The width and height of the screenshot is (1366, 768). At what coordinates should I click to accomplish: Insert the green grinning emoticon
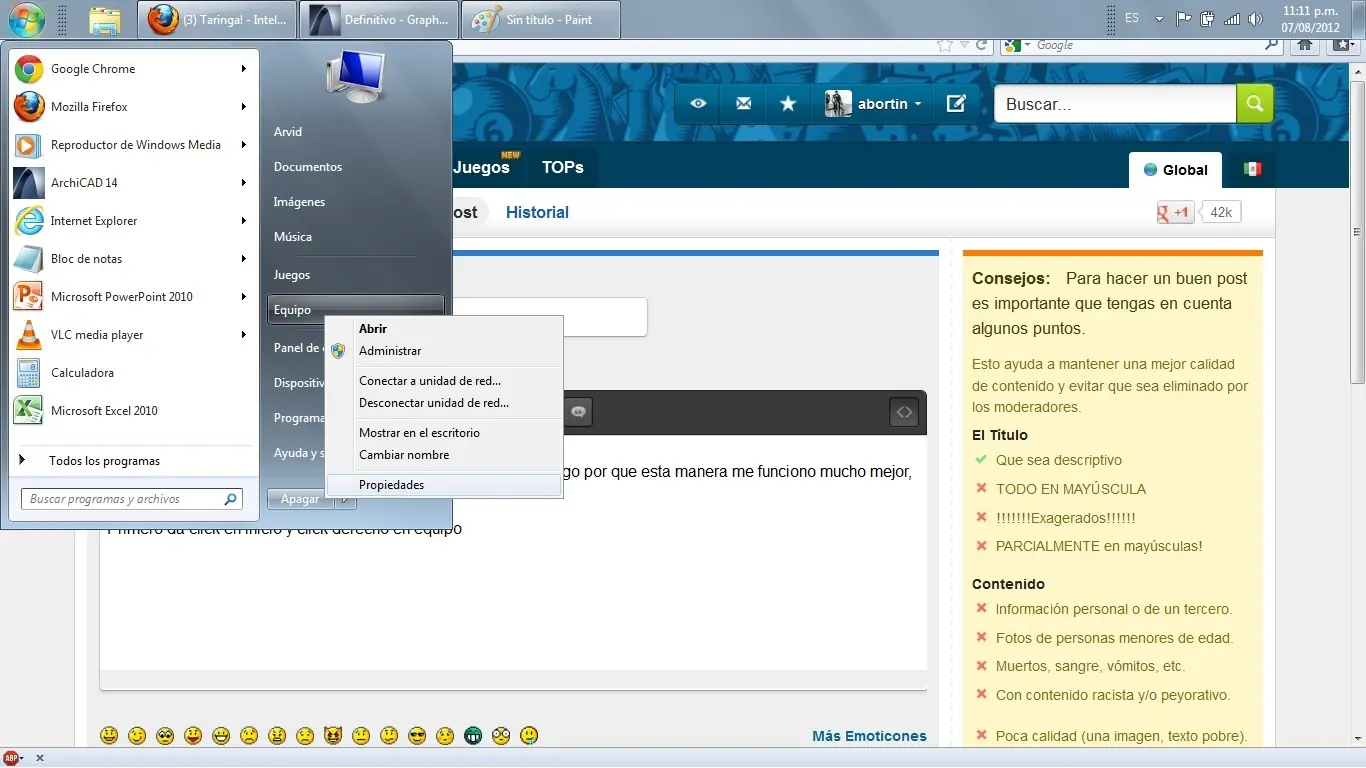471,735
